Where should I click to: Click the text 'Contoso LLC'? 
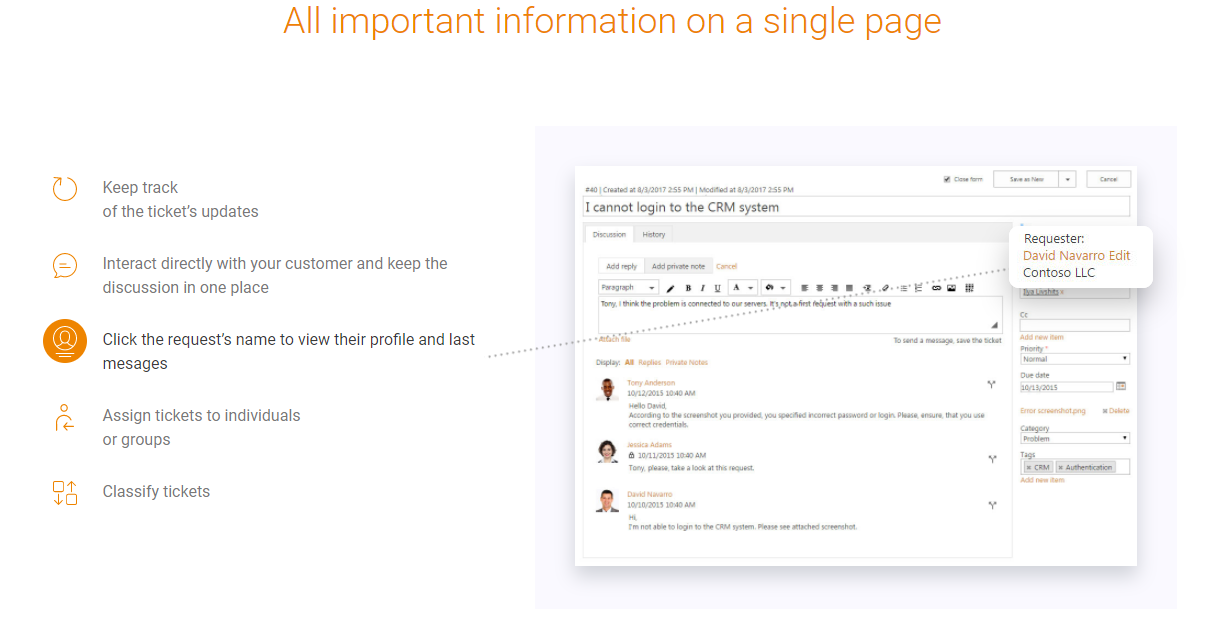click(1059, 272)
